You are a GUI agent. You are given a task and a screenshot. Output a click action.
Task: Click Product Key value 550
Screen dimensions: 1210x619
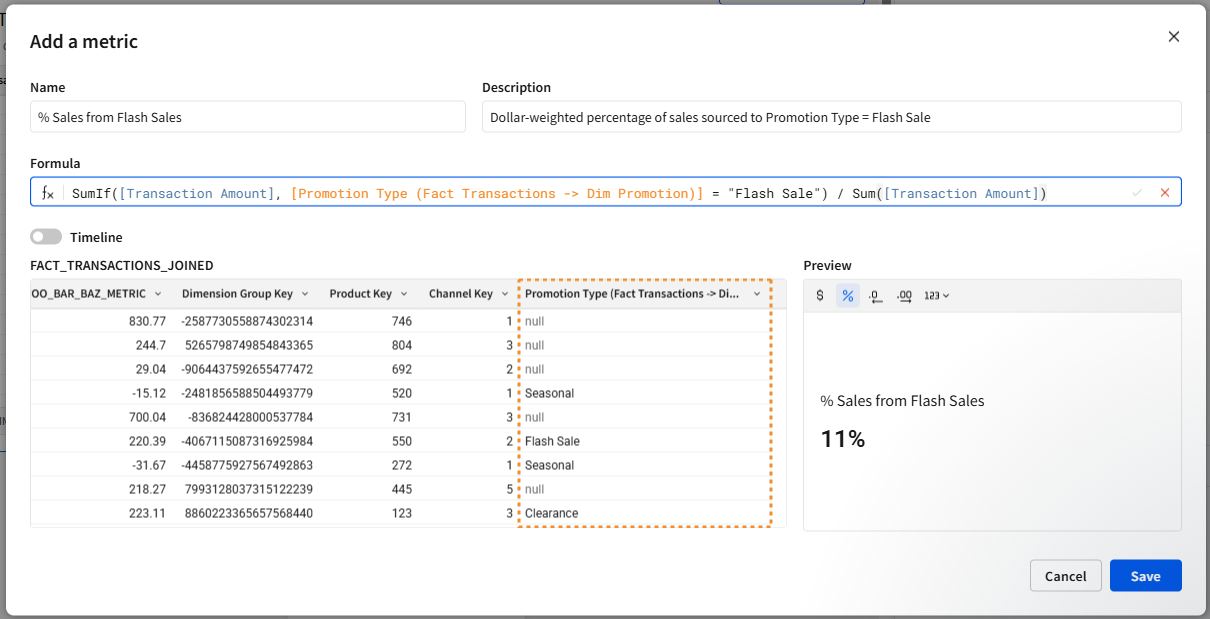click(402, 441)
